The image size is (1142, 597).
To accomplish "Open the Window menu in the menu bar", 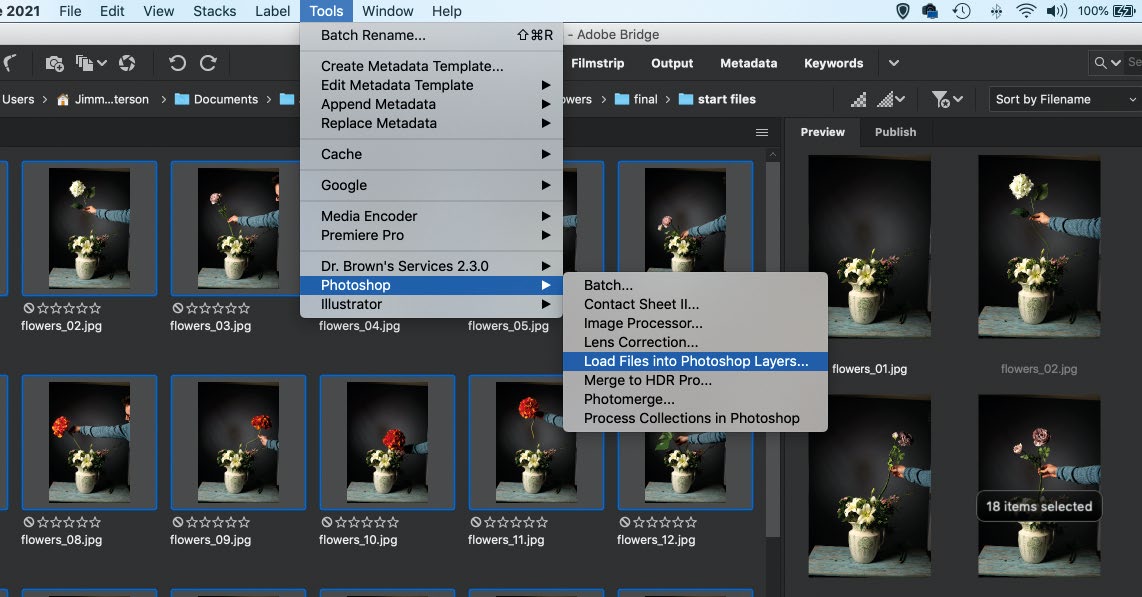I will pyautogui.click(x=387, y=11).
